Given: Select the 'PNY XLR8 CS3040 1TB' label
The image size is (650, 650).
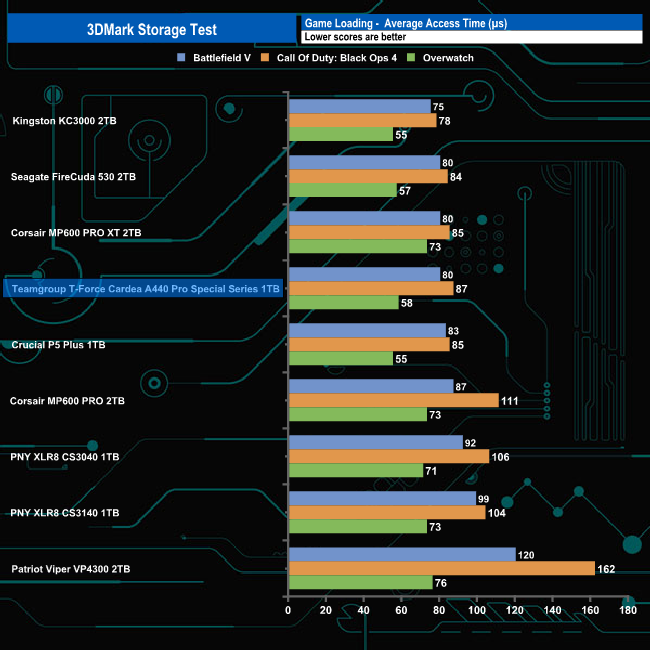Looking at the screenshot, I should [x=65, y=456].
